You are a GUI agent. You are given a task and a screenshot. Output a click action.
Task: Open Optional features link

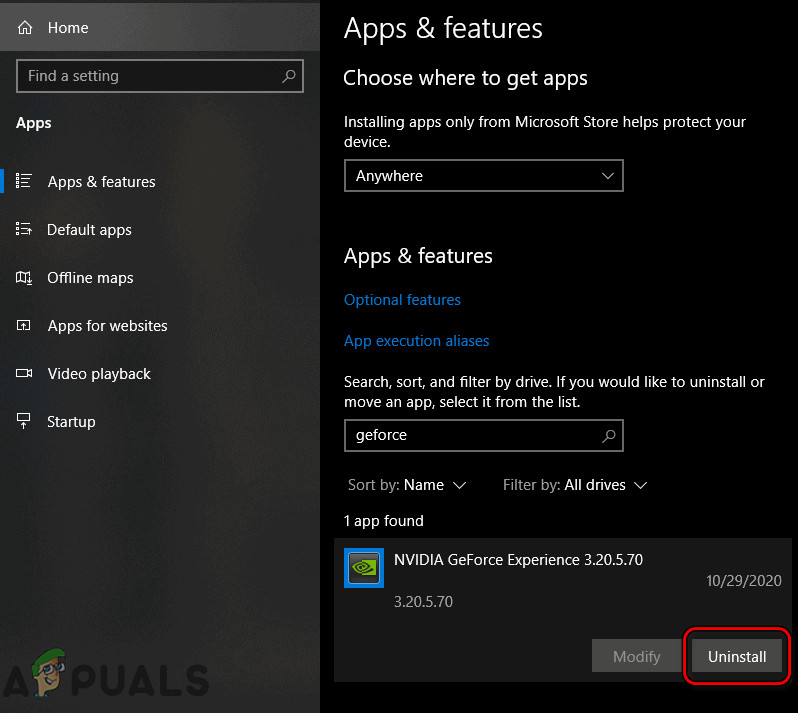click(x=402, y=300)
